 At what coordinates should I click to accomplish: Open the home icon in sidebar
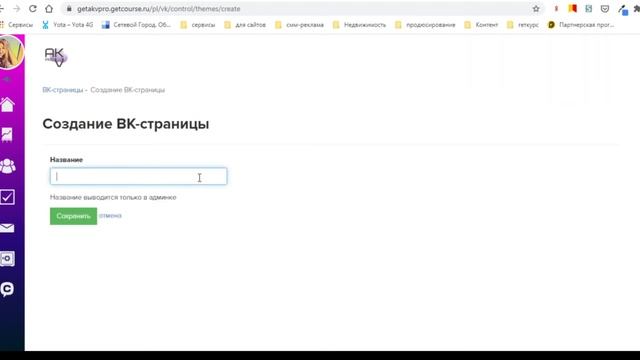click(7, 105)
